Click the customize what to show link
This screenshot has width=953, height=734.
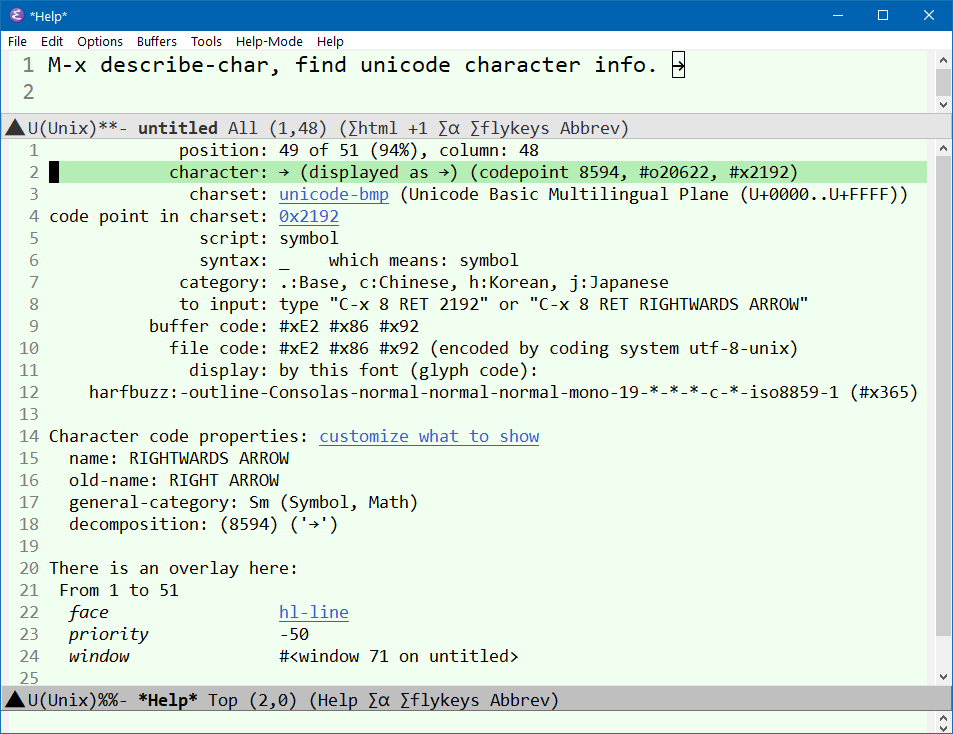tap(429, 436)
